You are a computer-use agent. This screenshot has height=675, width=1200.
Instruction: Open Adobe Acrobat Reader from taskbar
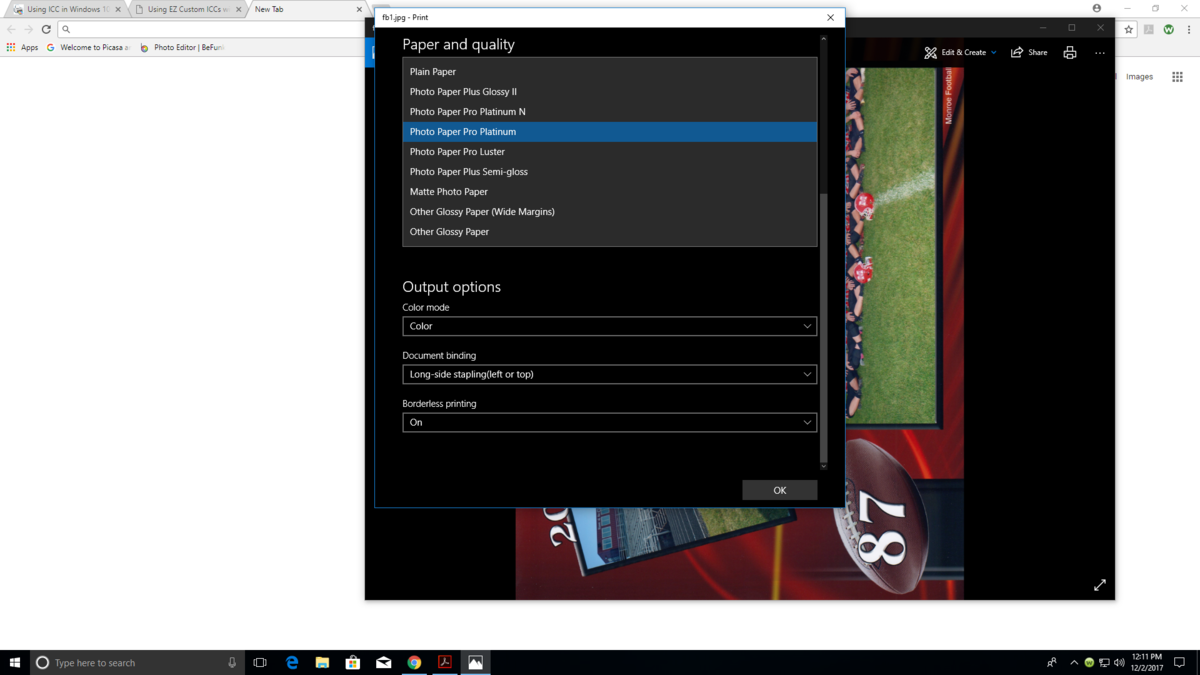point(445,662)
